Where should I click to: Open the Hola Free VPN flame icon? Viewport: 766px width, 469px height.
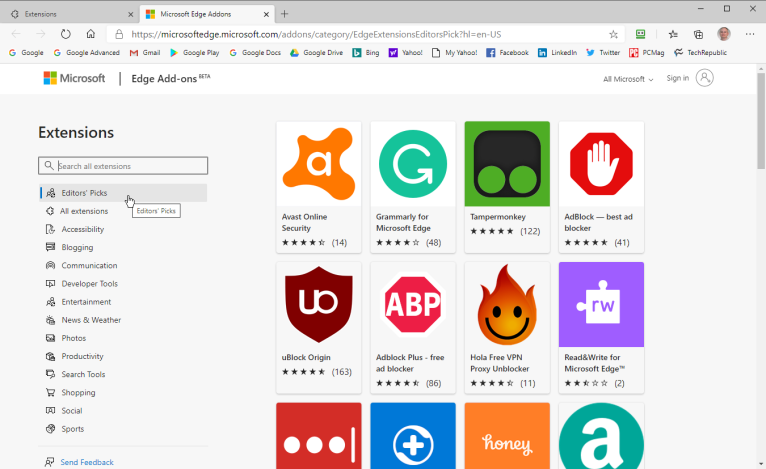tap(507, 304)
